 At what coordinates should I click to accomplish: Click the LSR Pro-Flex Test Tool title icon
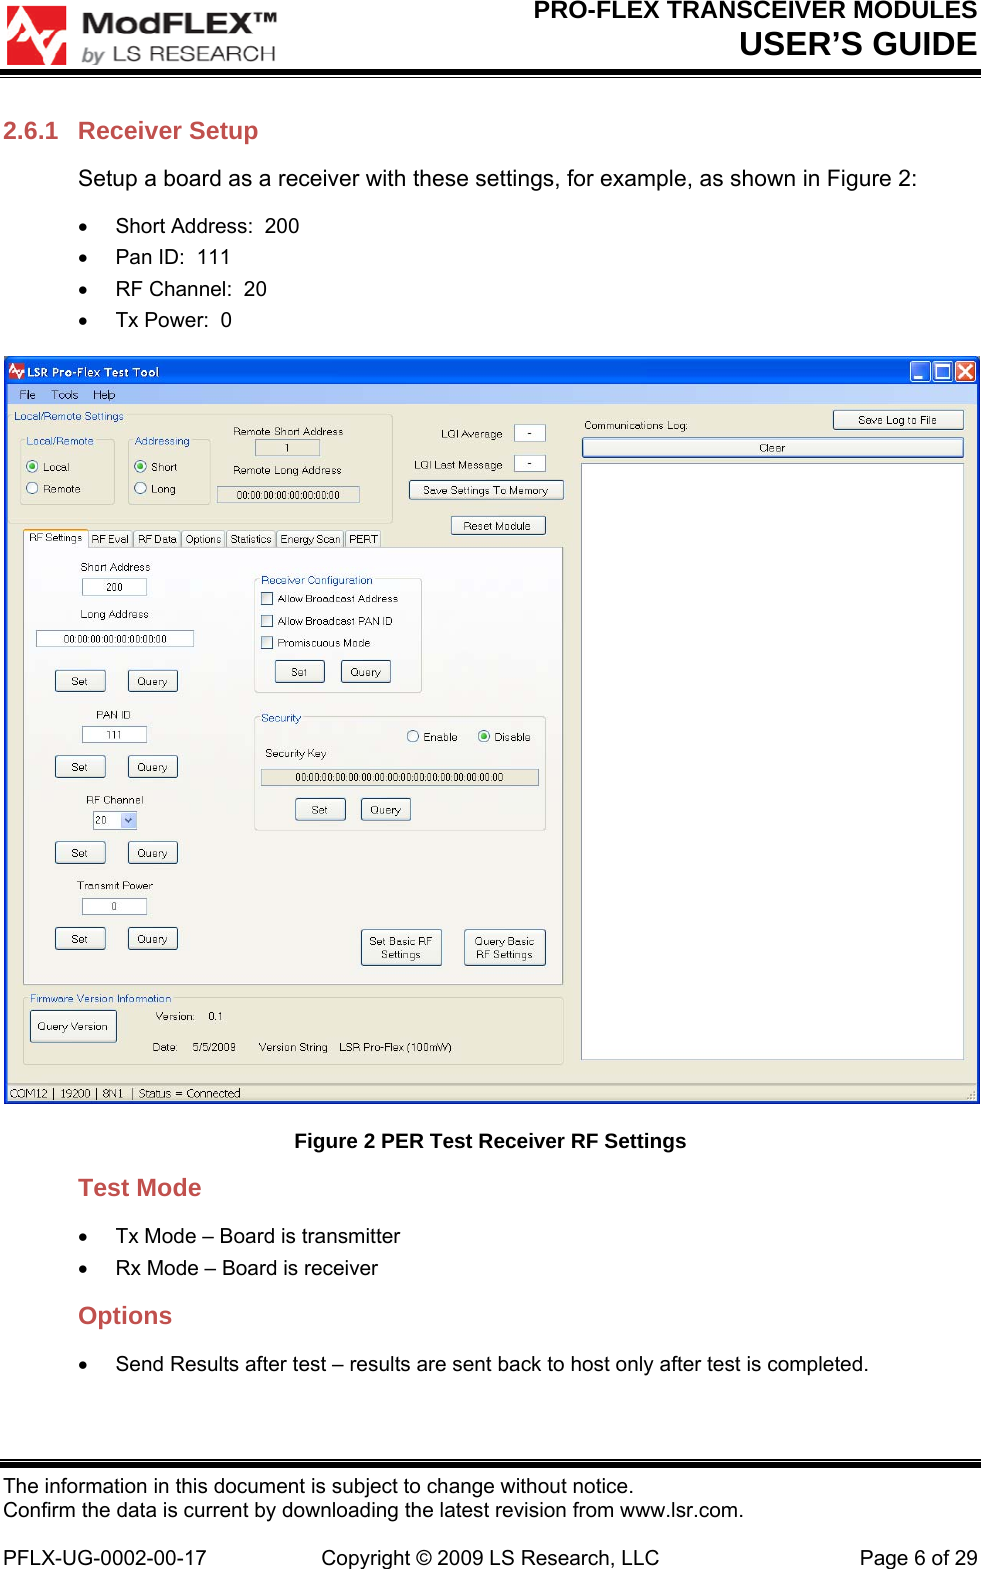pos(16,371)
